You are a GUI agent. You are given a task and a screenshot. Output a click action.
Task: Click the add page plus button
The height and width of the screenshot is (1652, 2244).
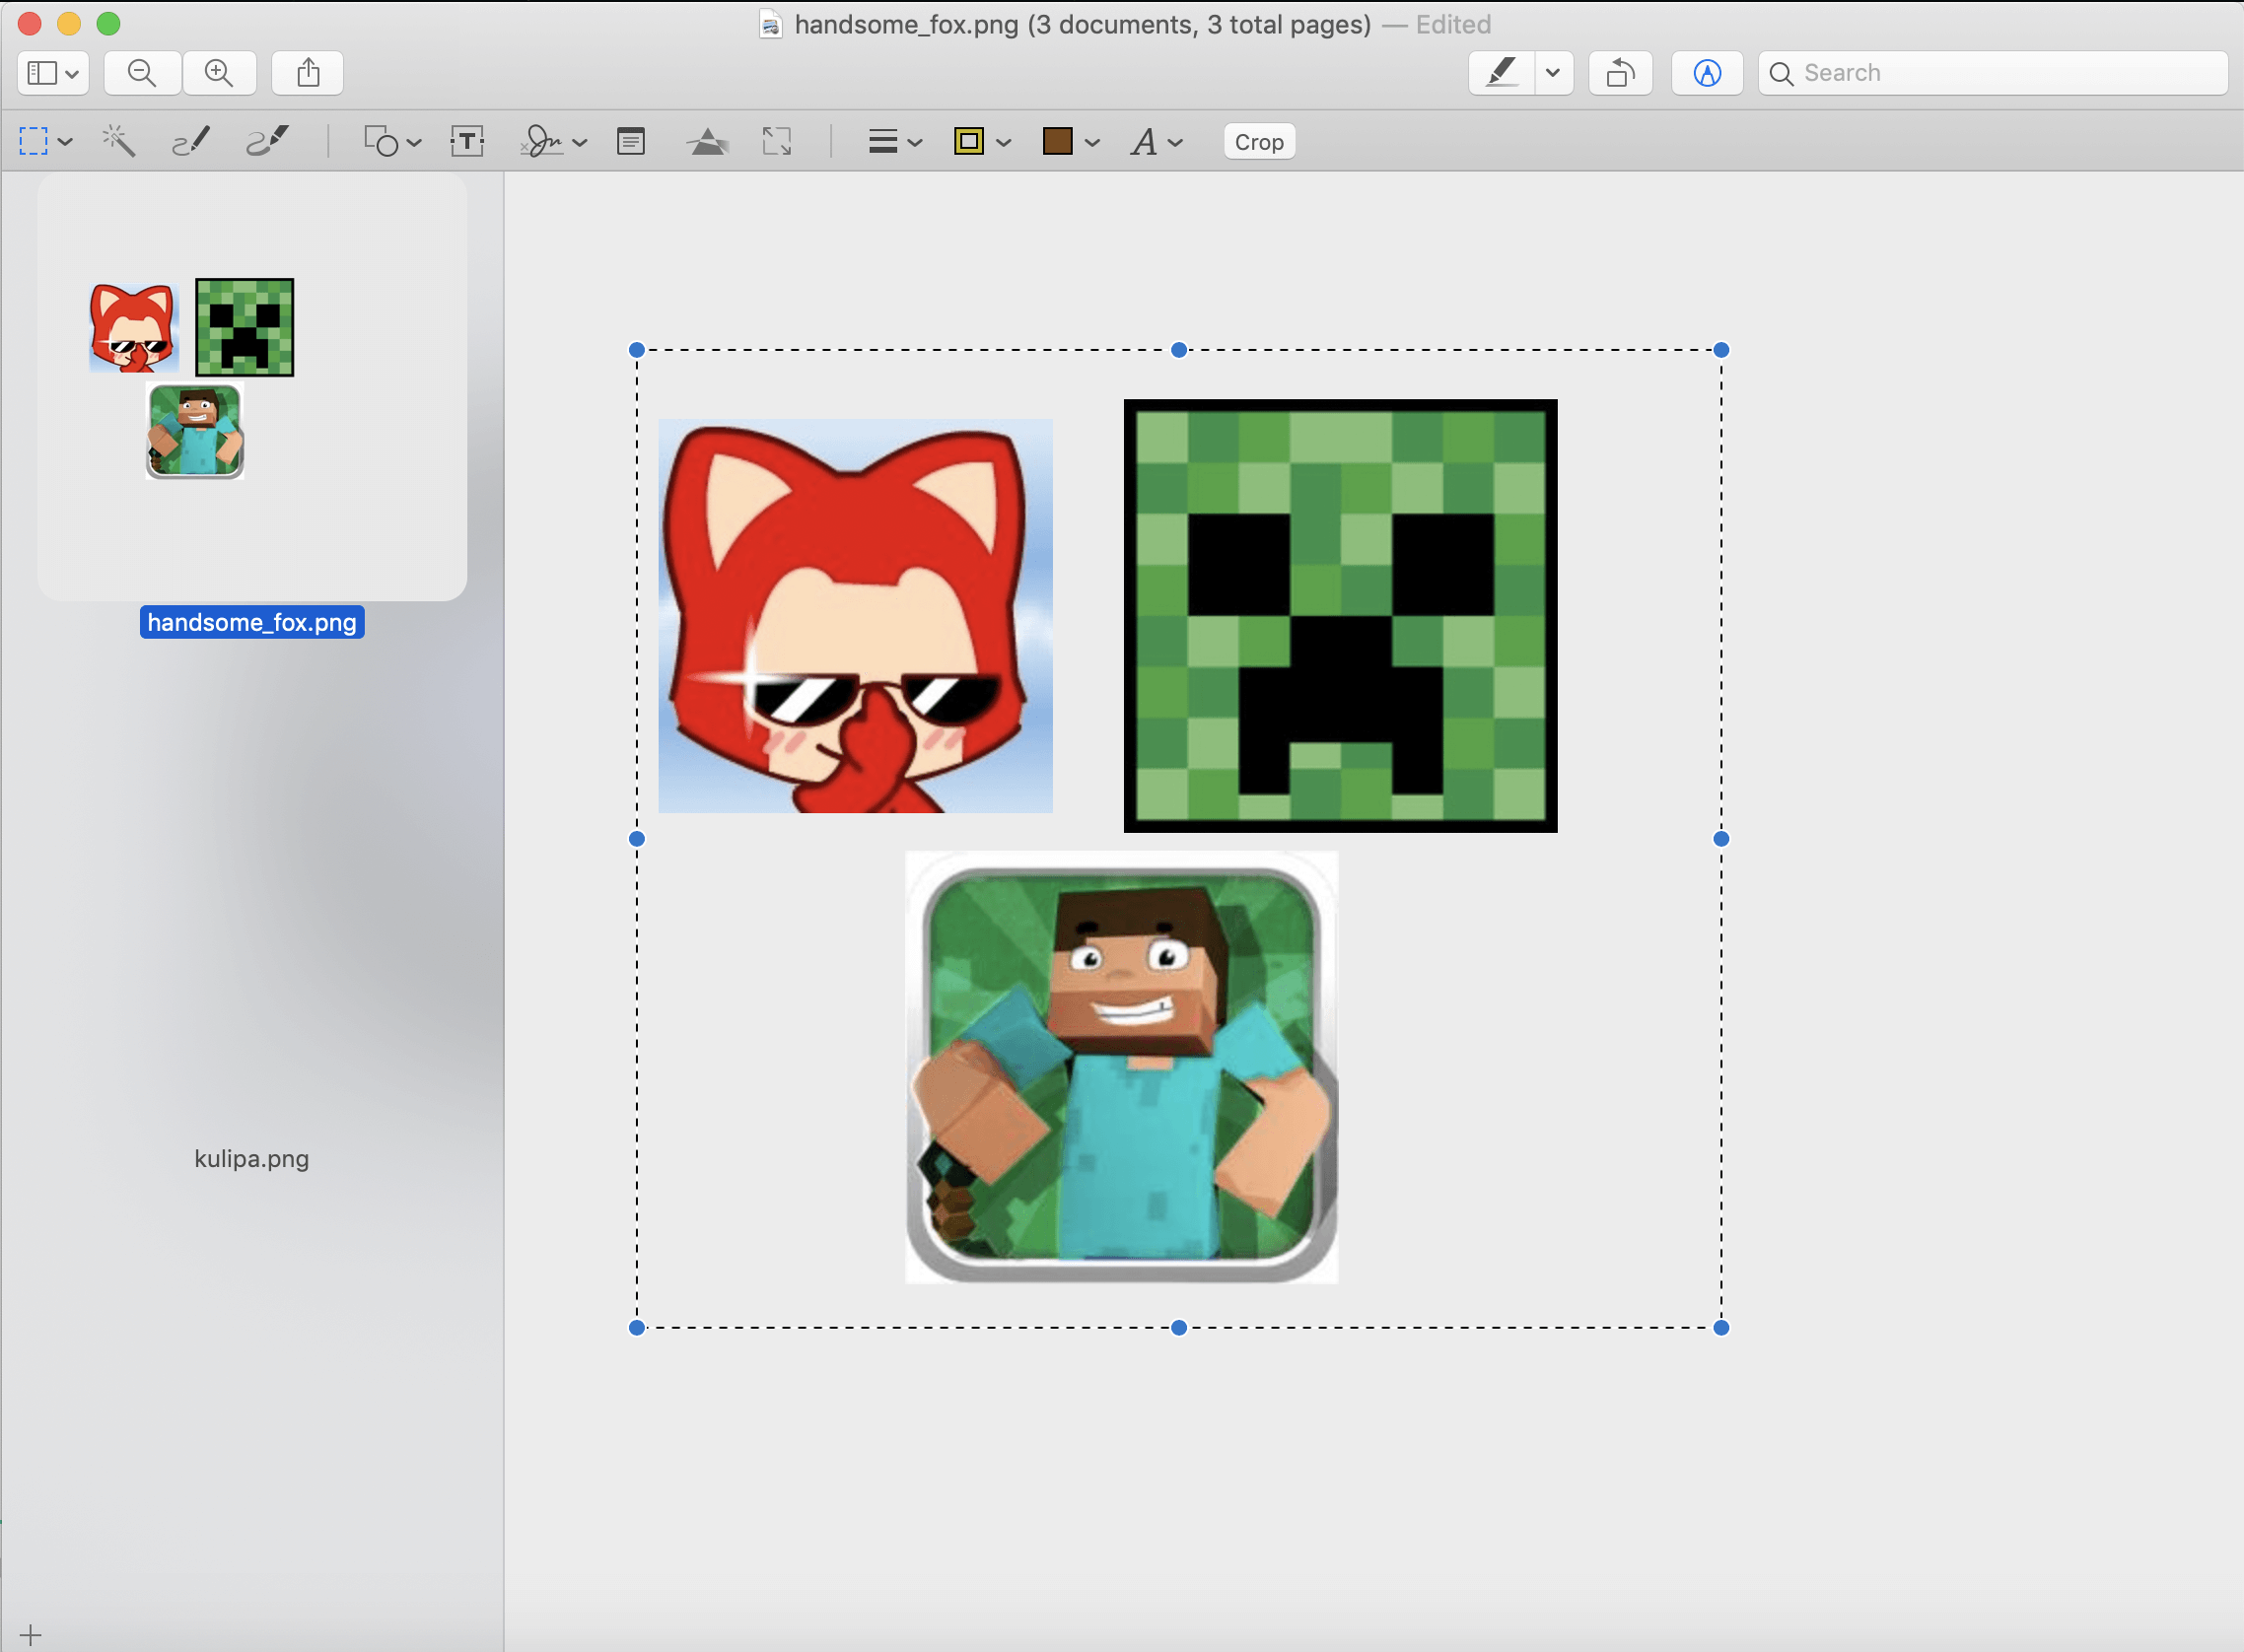[31, 1635]
